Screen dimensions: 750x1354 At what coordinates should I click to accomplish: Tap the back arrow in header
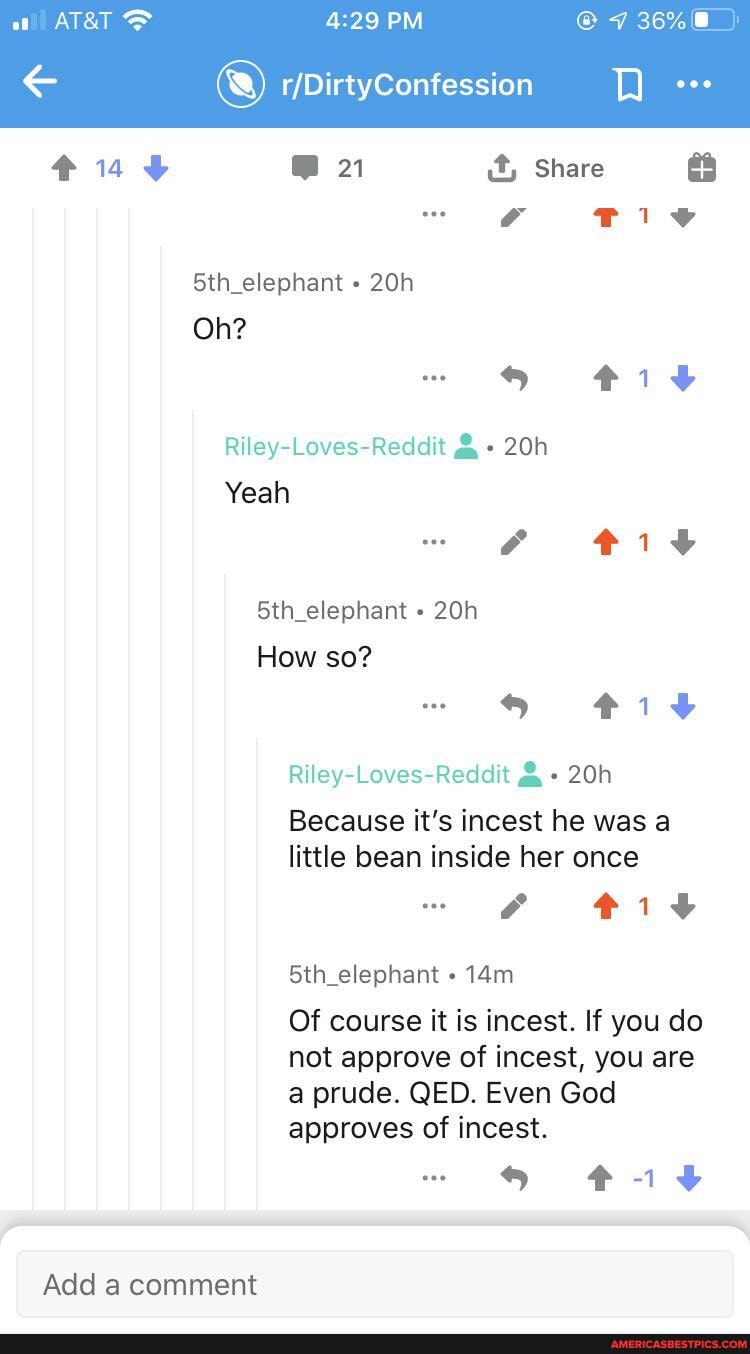point(40,83)
